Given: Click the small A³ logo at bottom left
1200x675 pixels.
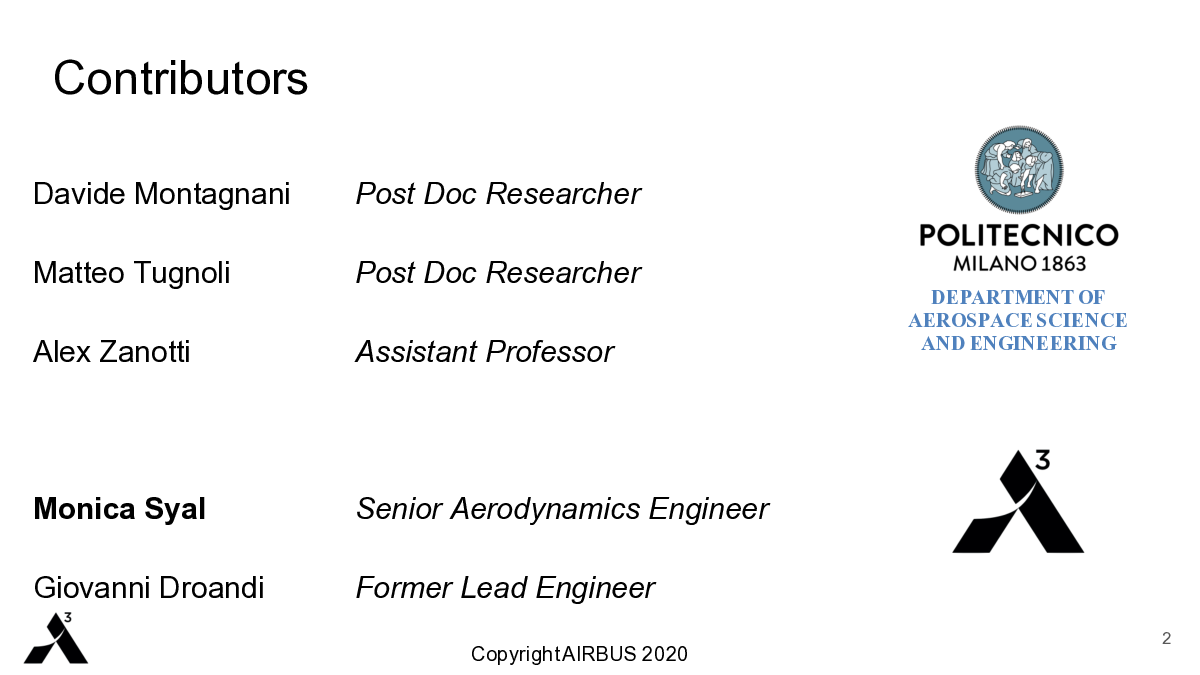Looking at the screenshot, I should (x=56, y=638).
